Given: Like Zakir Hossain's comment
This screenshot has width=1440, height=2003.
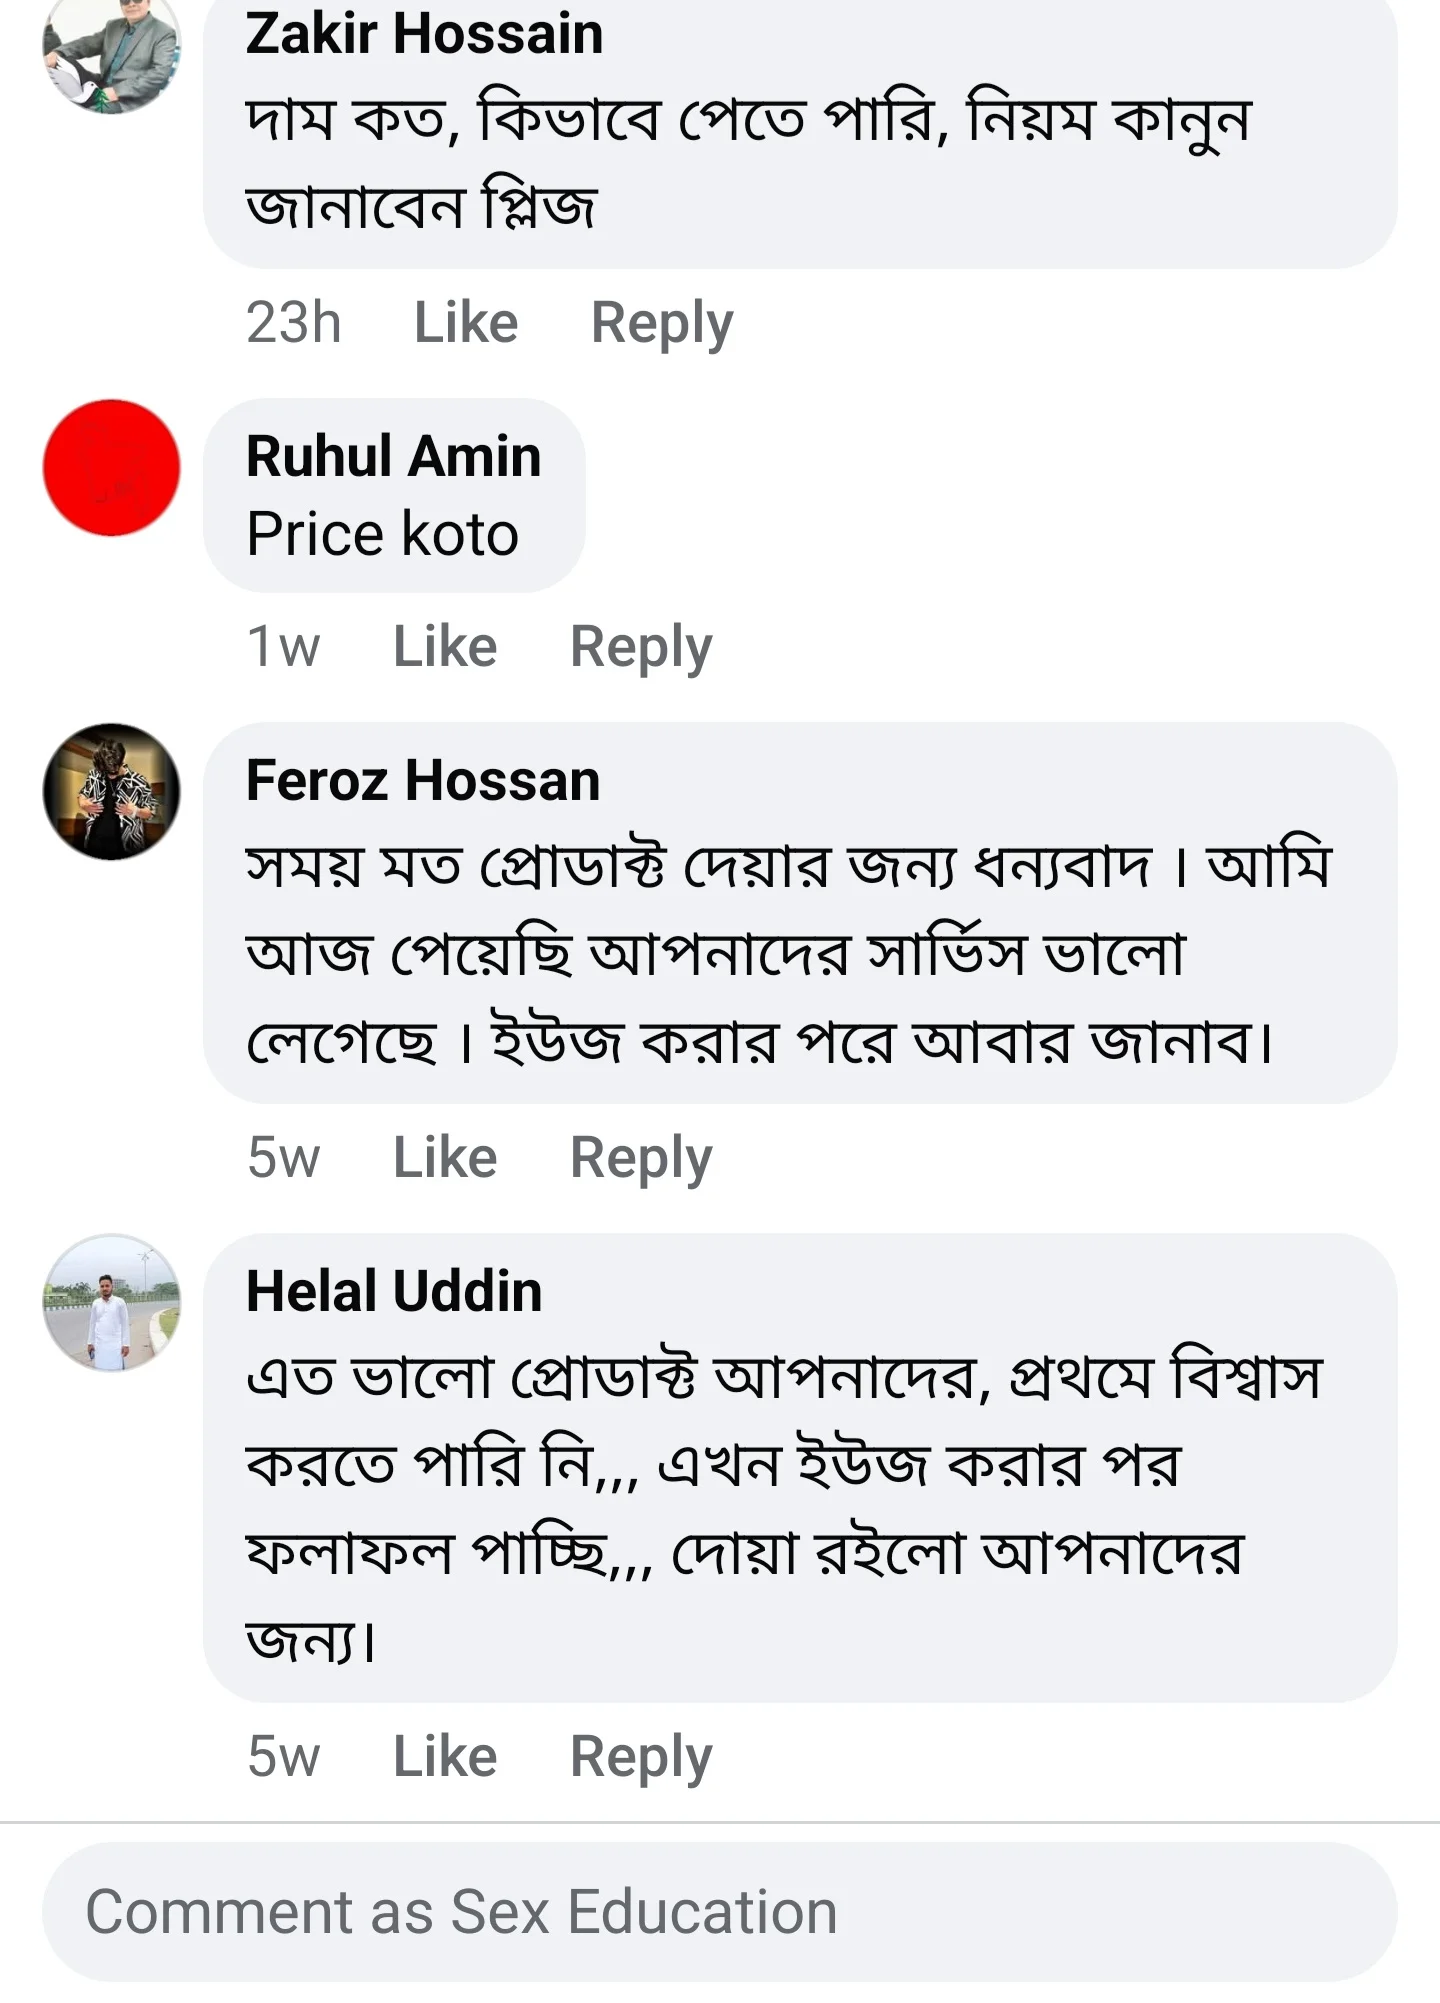Looking at the screenshot, I should click(x=466, y=322).
